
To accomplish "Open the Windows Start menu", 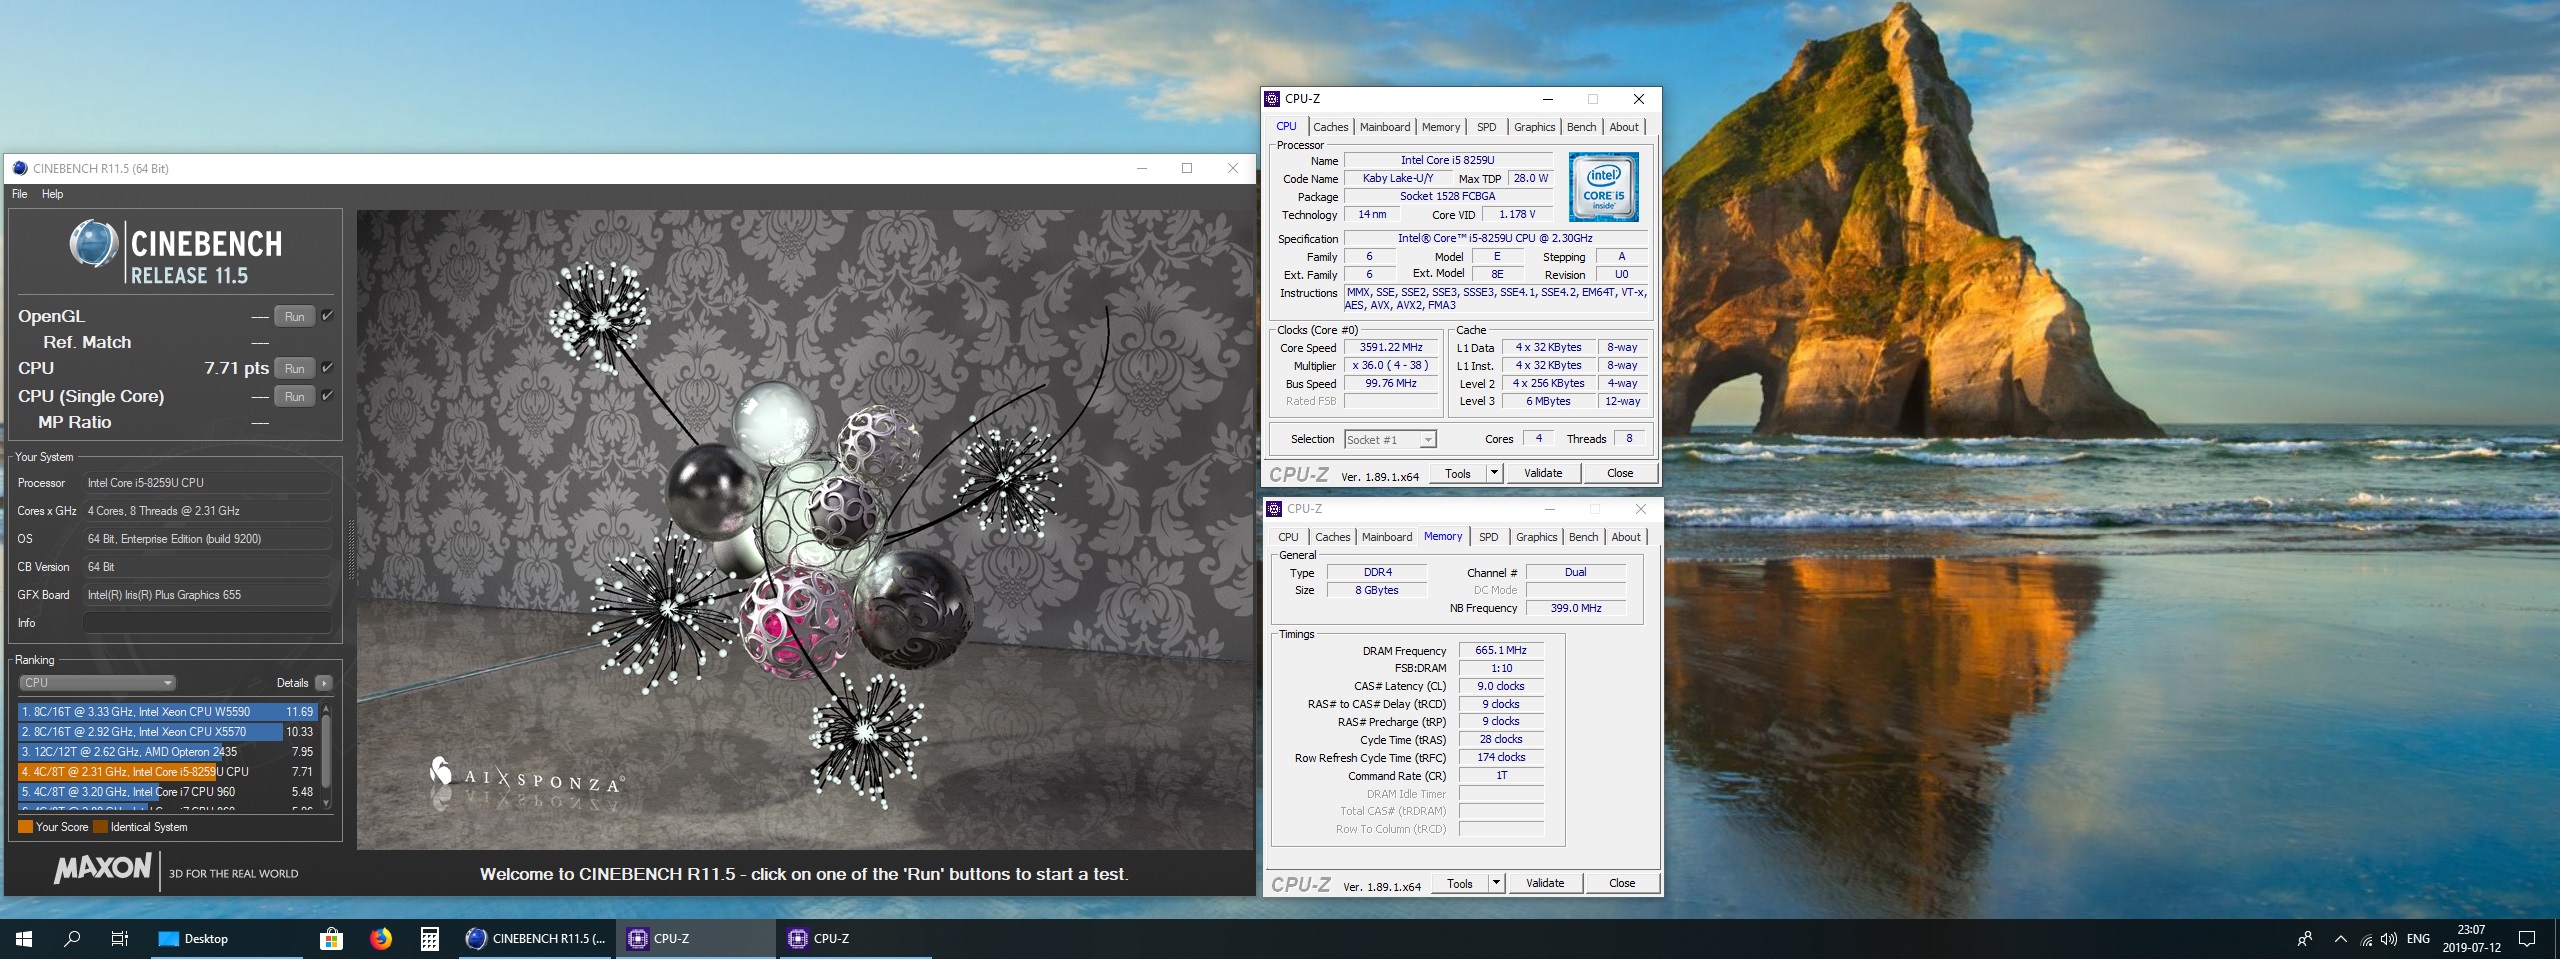I will pos(24,939).
